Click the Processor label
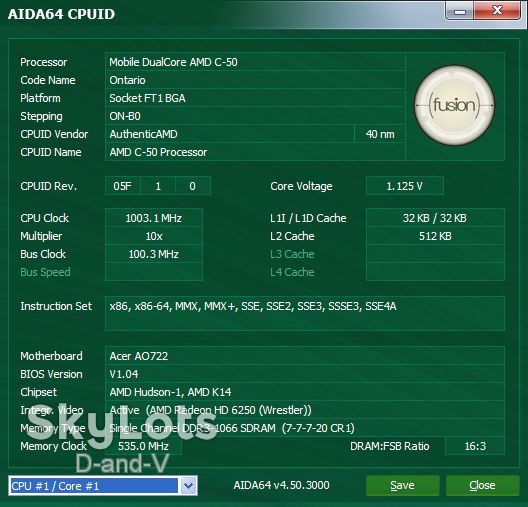The image size is (528, 507). (43, 62)
